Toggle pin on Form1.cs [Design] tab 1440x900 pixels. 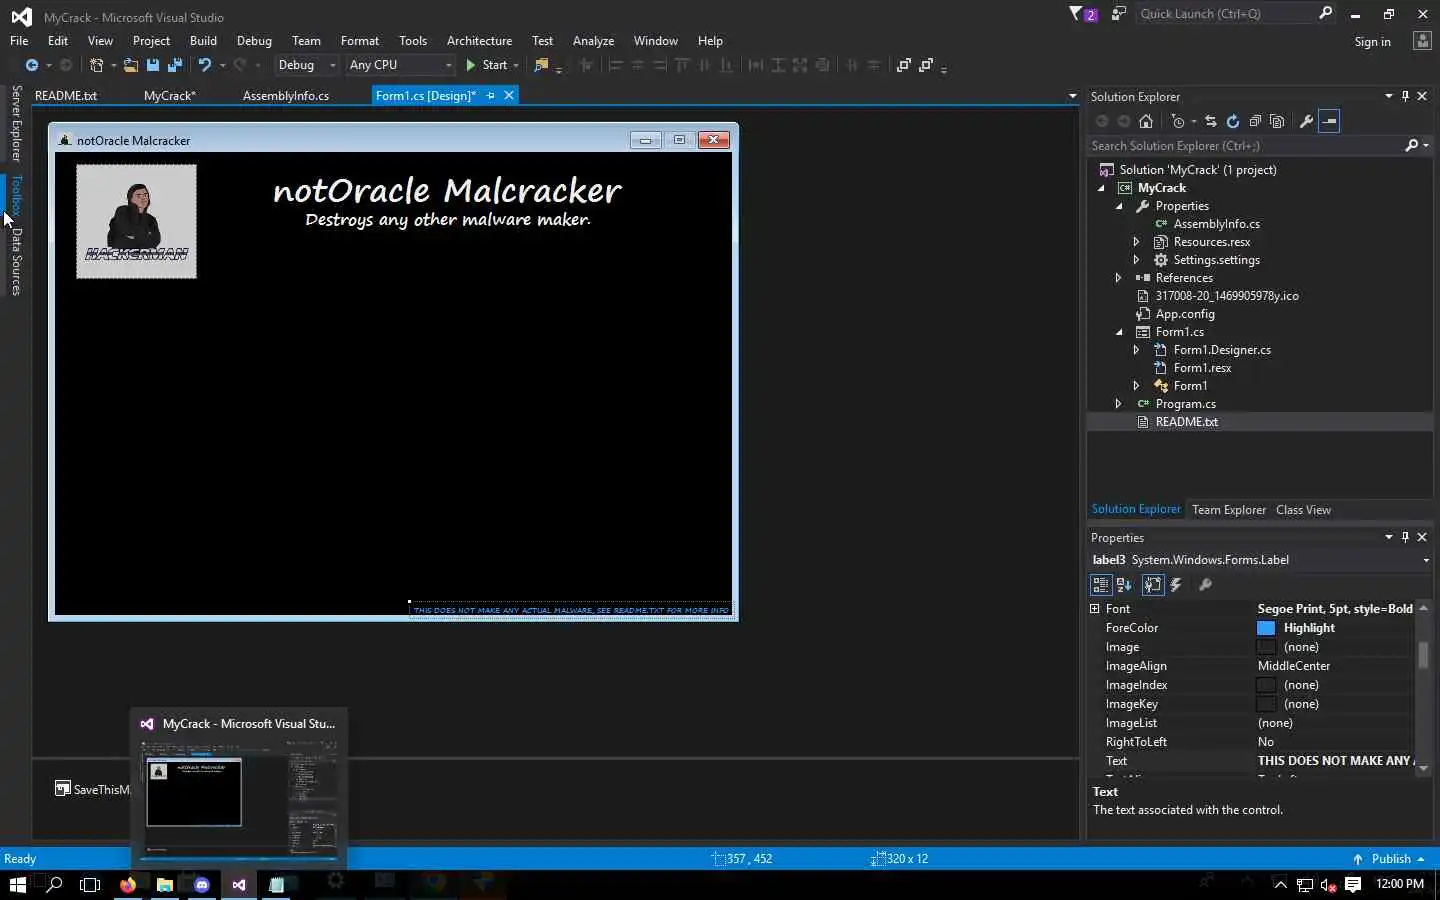pyautogui.click(x=490, y=96)
